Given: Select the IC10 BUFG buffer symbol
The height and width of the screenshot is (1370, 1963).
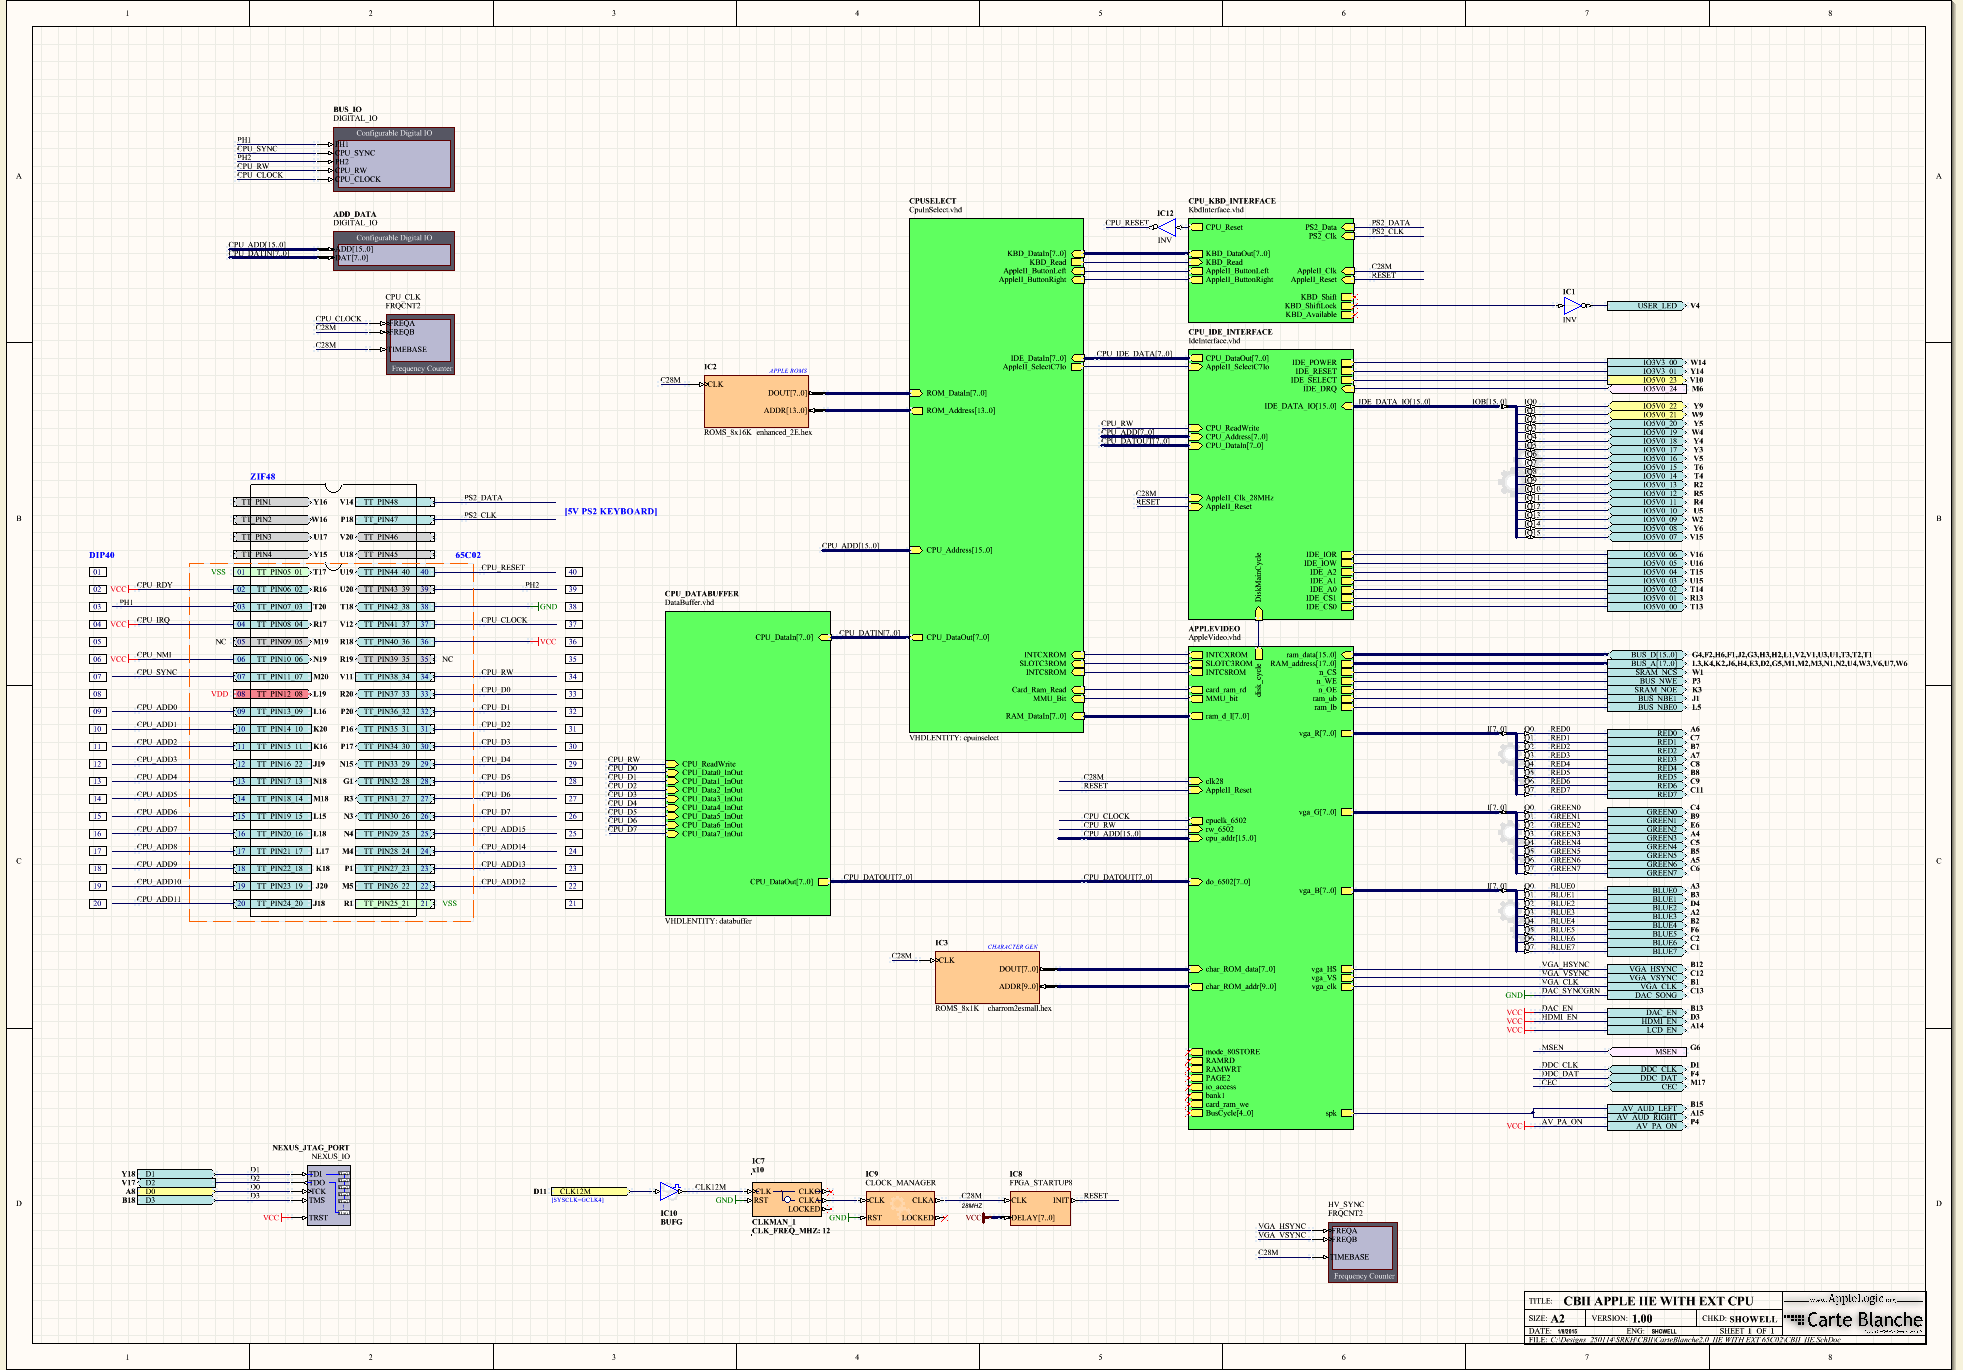Looking at the screenshot, I should click(x=669, y=1191).
